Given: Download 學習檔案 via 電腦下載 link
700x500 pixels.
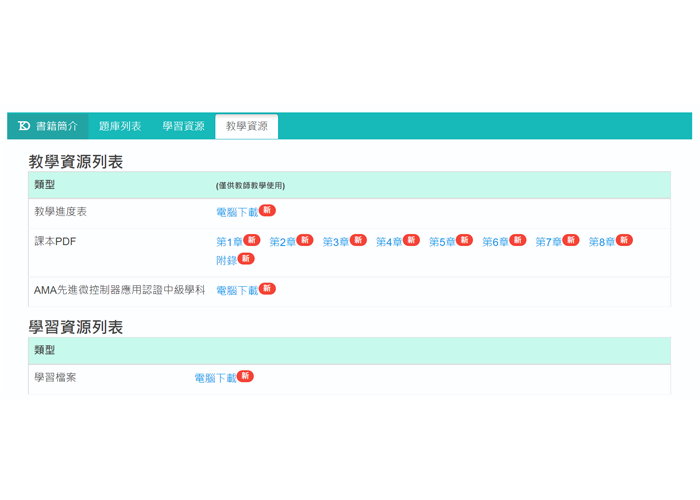Looking at the screenshot, I should pos(215,378).
